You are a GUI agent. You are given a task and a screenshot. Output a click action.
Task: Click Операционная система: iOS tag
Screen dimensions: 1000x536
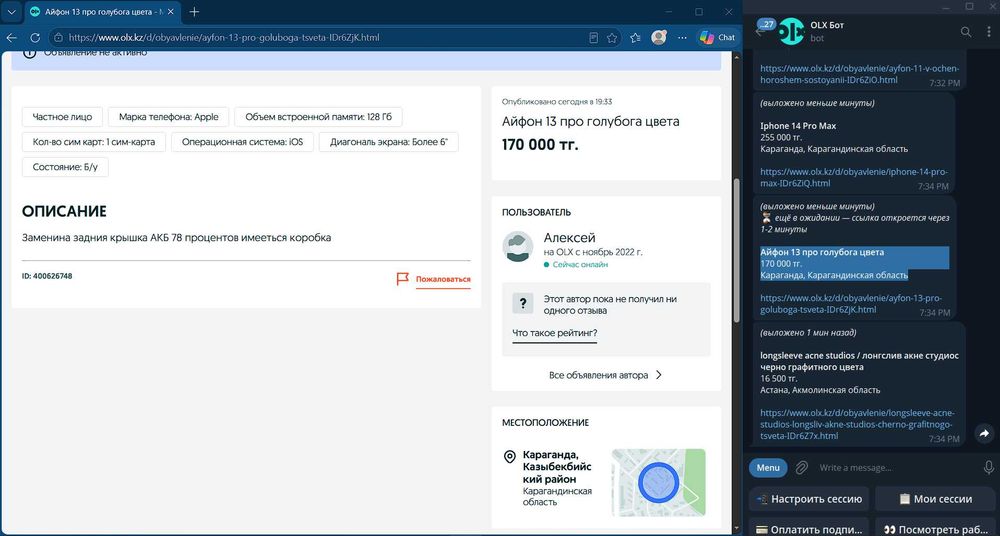[x=242, y=142]
